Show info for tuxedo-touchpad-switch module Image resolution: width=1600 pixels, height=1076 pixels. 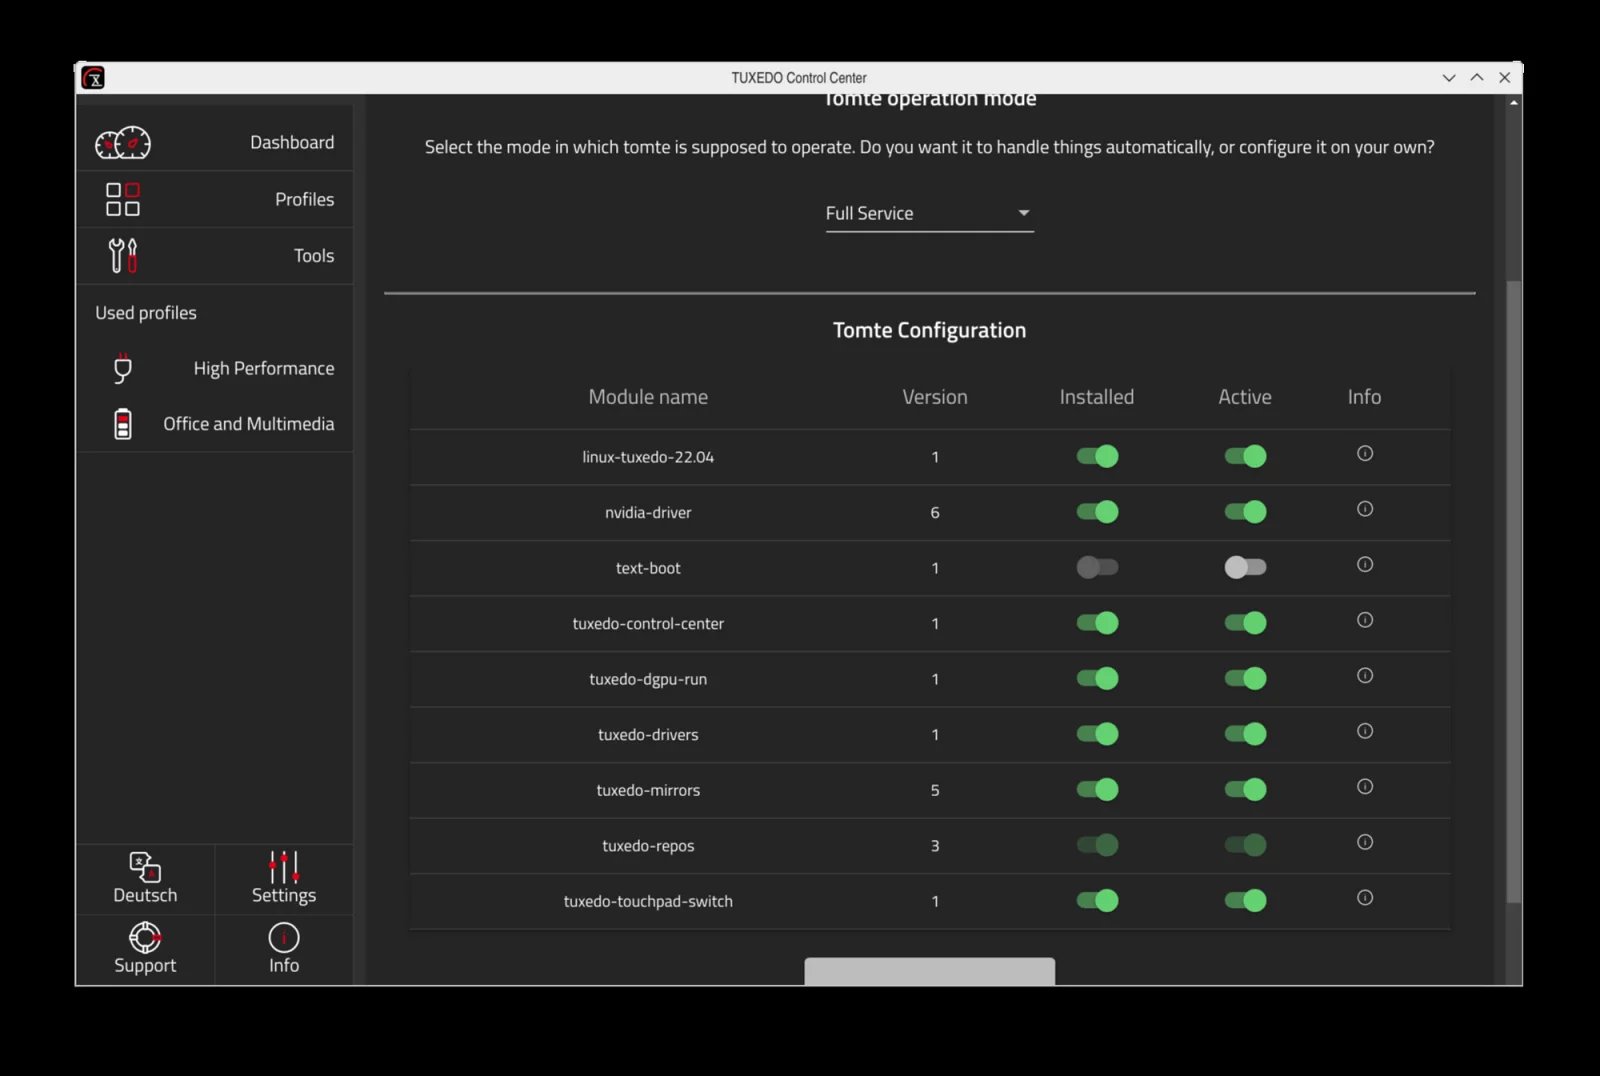pyautogui.click(x=1365, y=898)
